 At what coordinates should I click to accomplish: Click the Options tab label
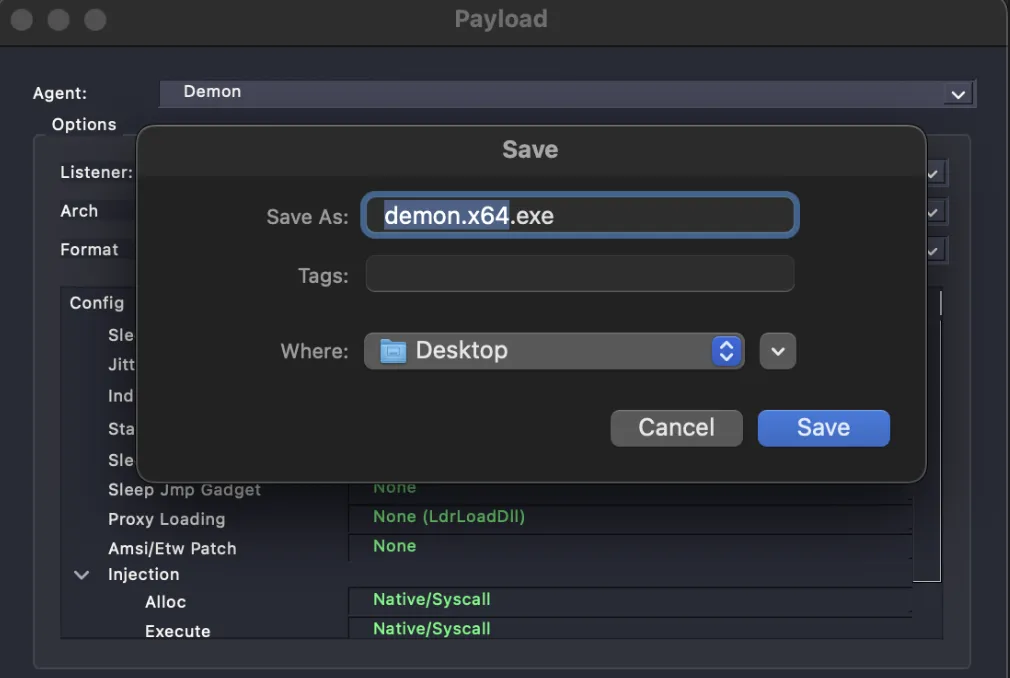(84, 125)
